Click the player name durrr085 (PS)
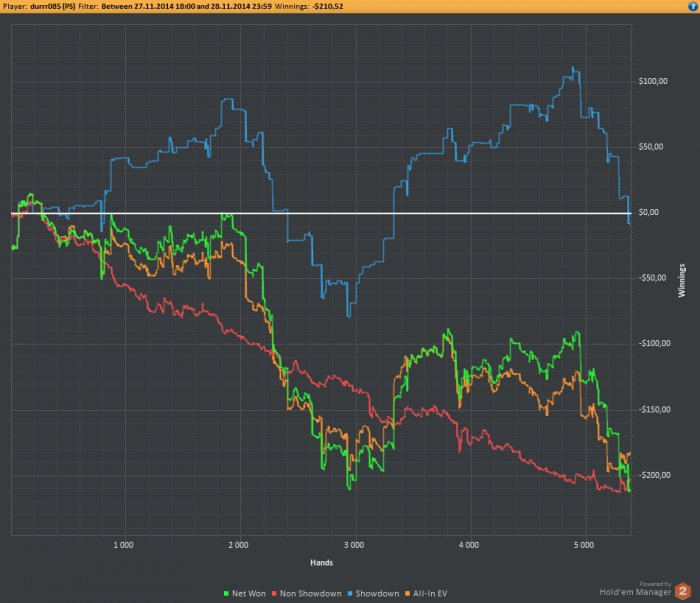Image resolution: width=700 pixels, height=603 pixels. pos(52,6)
